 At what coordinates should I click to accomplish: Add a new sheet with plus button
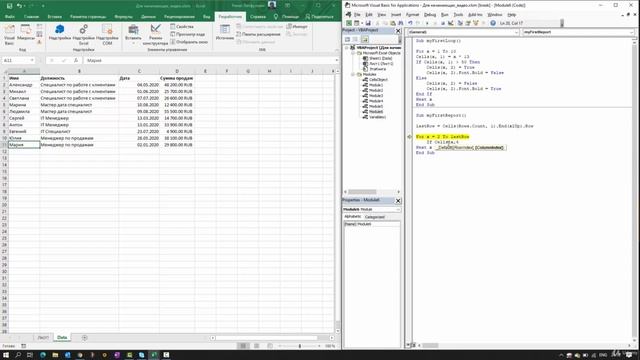click(84, 338)
